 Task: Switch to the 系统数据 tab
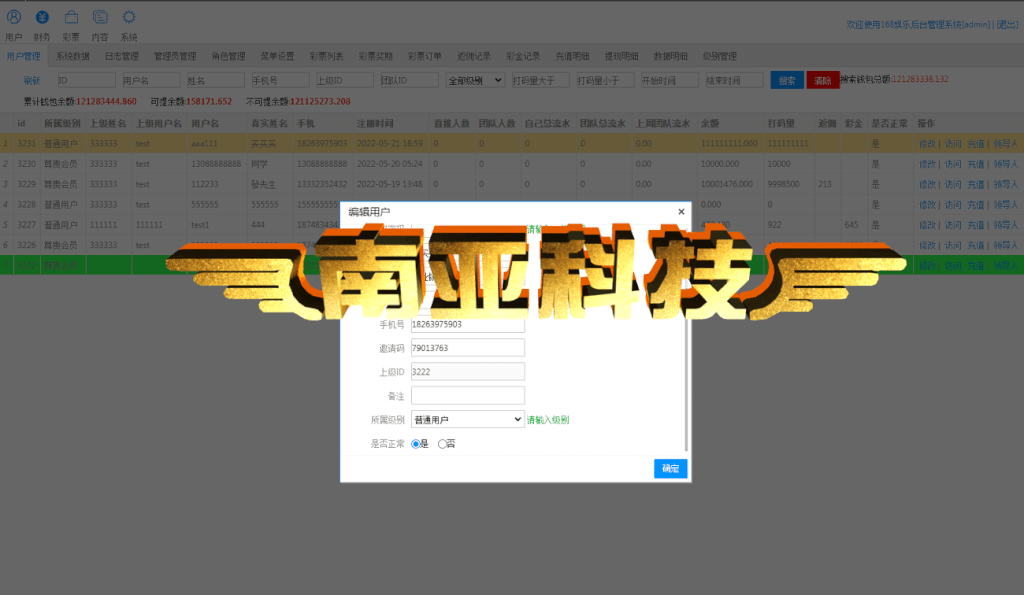[72, 56]
